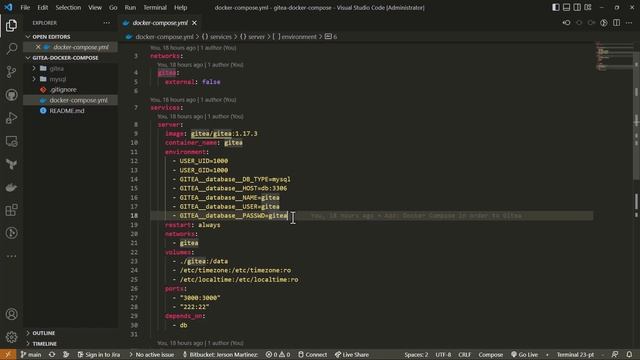Click the remote window indicator in status bar

pos(8,354)
